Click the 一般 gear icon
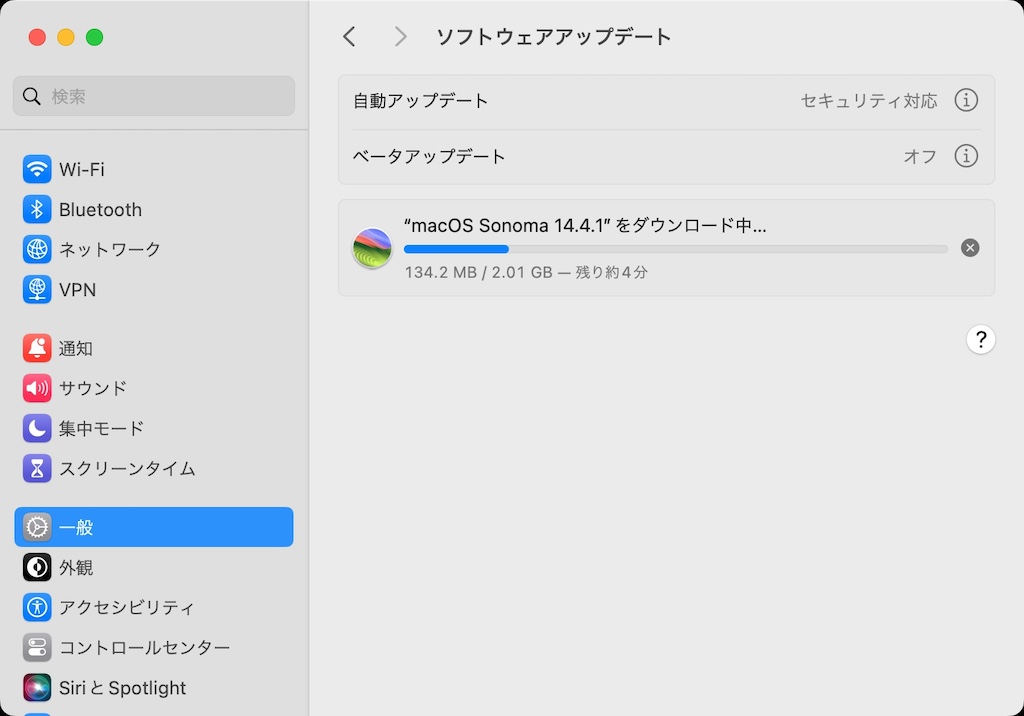1024x716 pixels. [37, 527]
